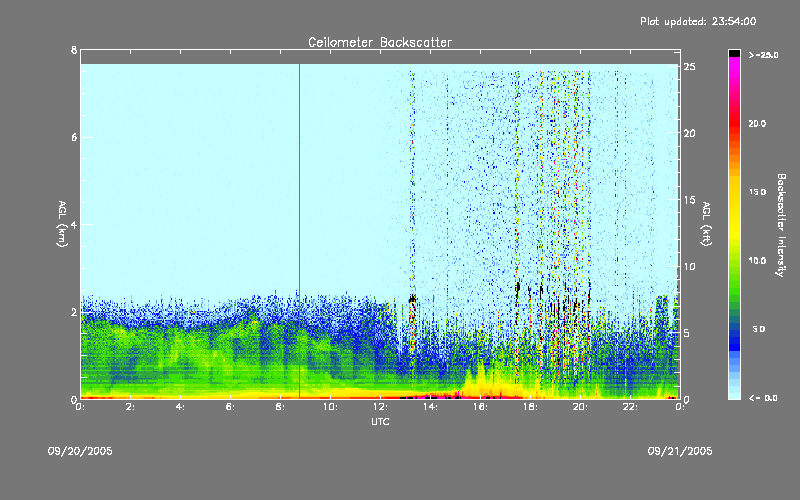
Task: Click the 2 km label on left axis
Action: [x=74, y=312]
